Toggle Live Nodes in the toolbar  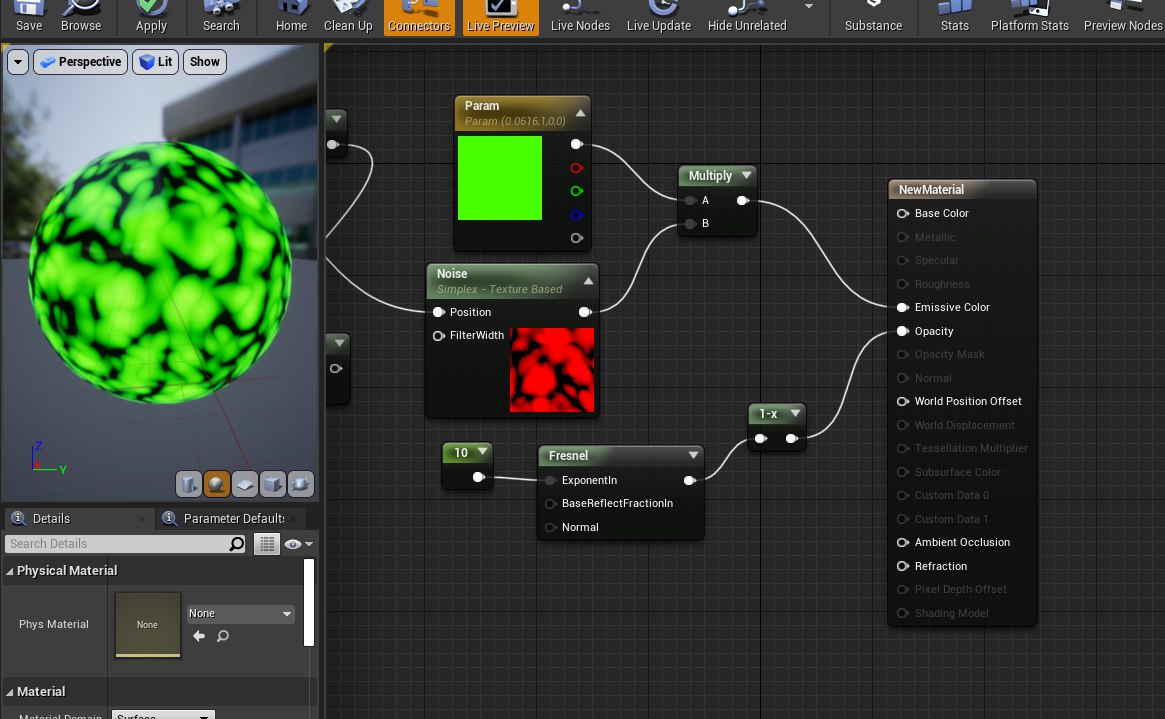click(x=580, y=17)
